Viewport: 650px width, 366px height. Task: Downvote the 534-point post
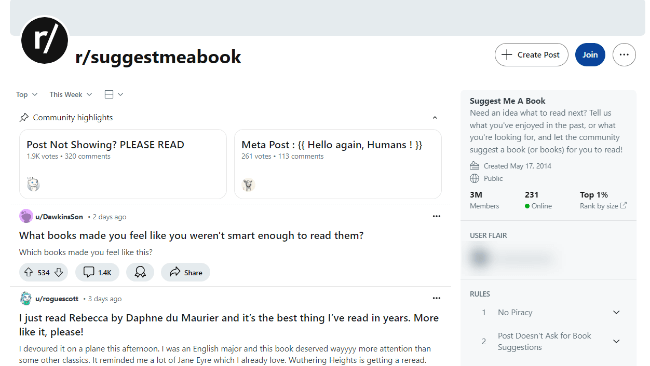pyautogui.click(x=59, y=272)
